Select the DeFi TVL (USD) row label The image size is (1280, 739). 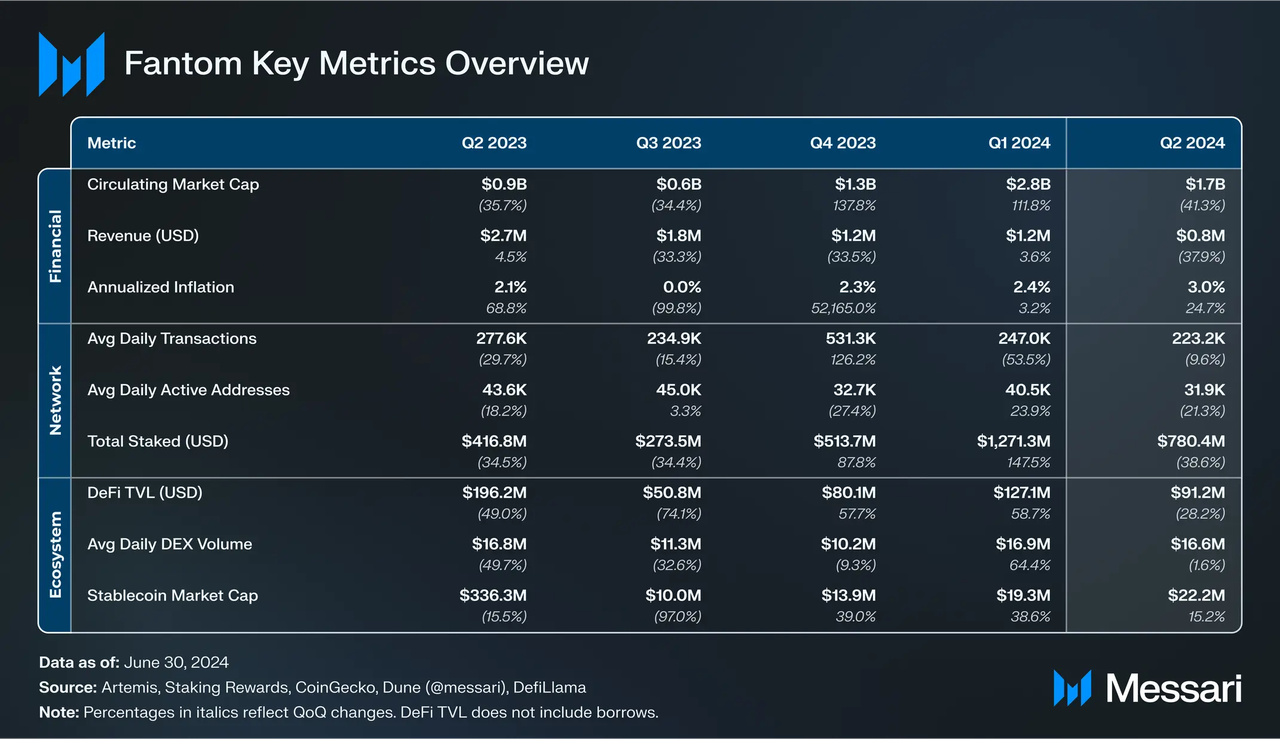pyautogui.click(x=151, y=492)
